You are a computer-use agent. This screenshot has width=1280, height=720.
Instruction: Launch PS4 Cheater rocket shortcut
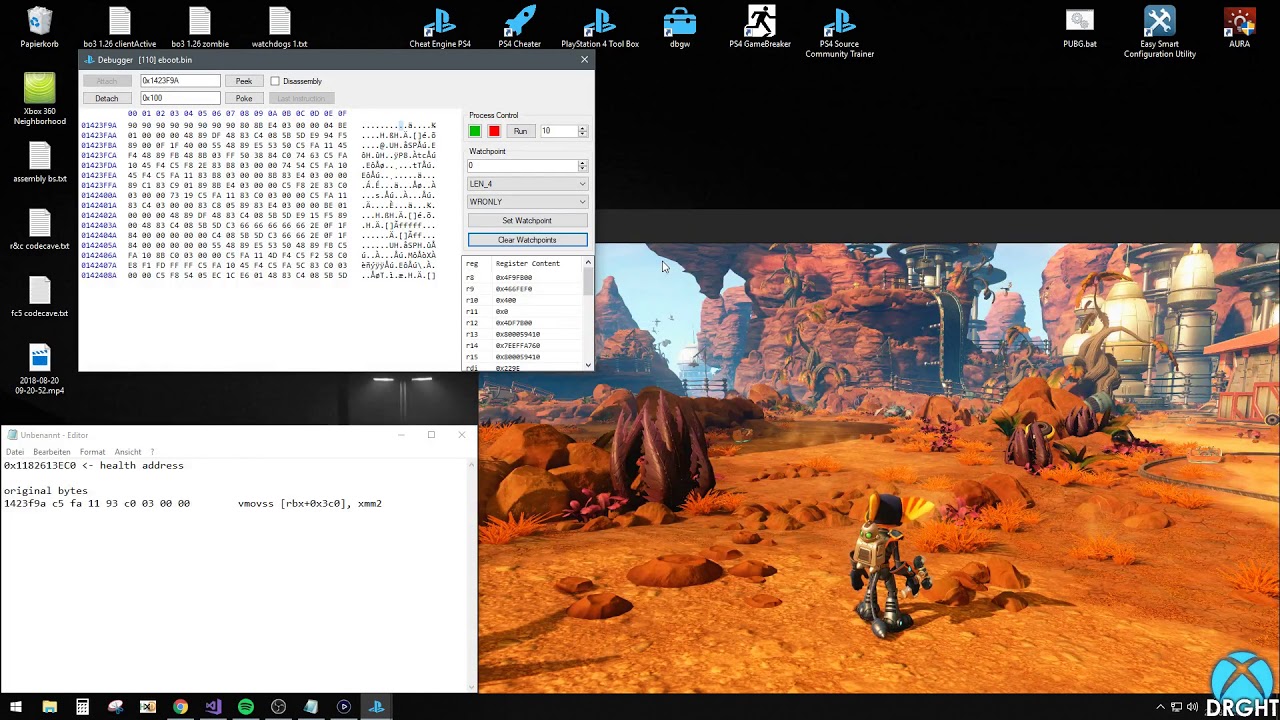tap(520, 28)
